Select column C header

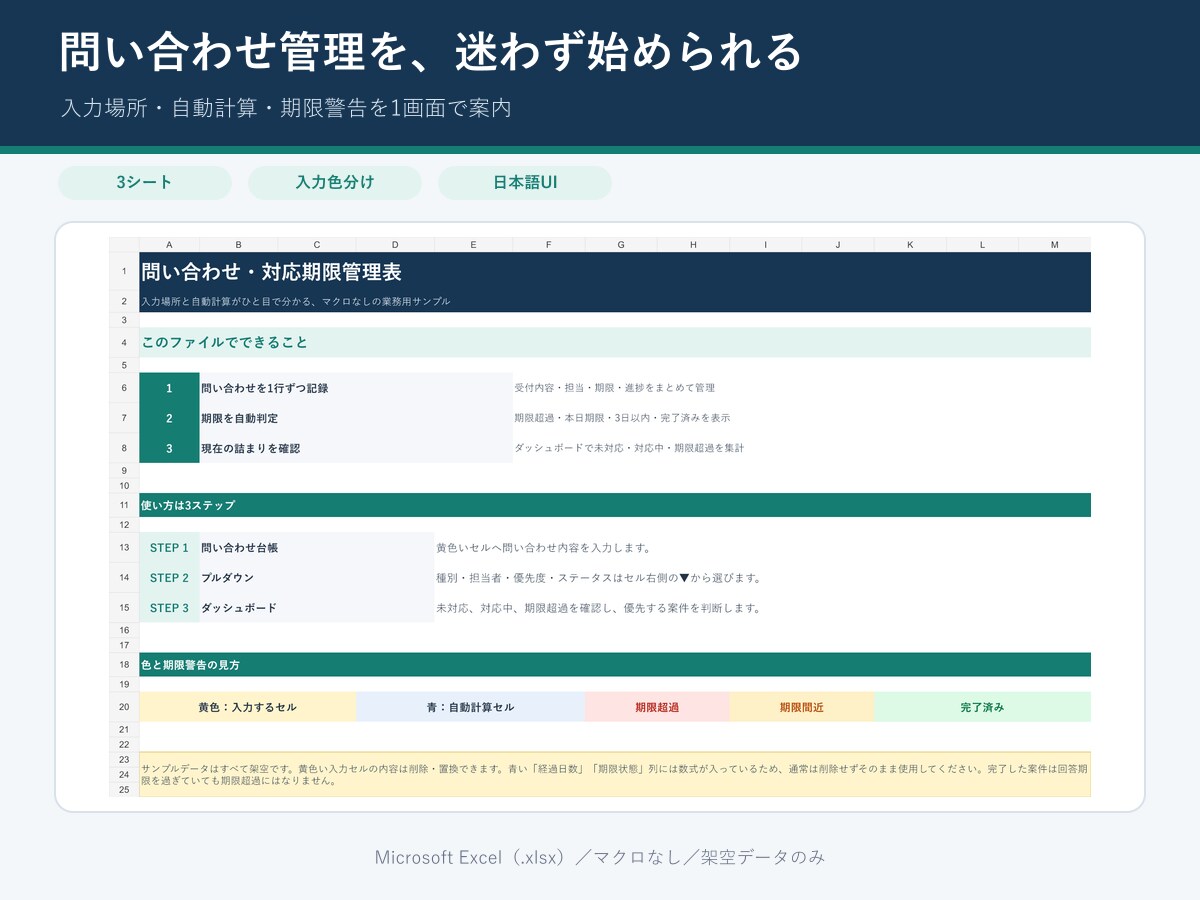tap(317, 245)
